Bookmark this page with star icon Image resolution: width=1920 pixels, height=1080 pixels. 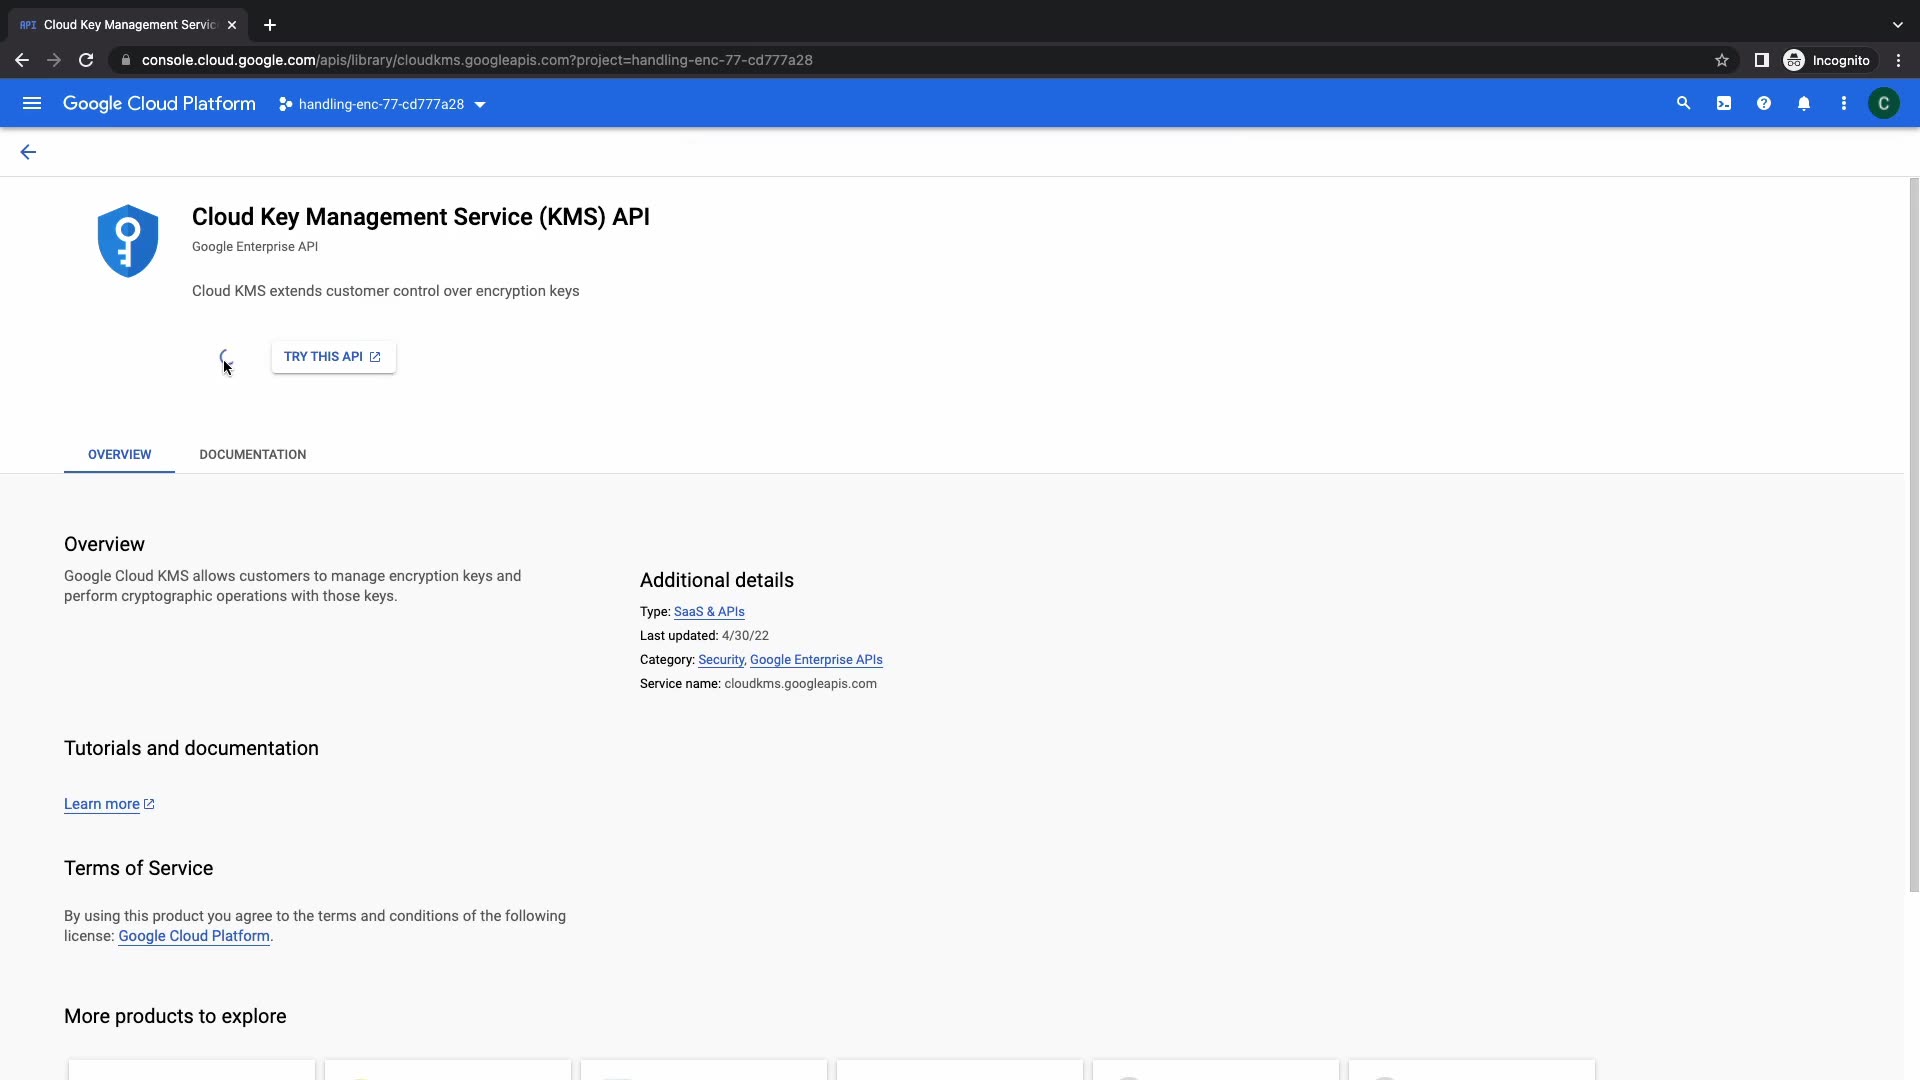(x=1722, y=60)
